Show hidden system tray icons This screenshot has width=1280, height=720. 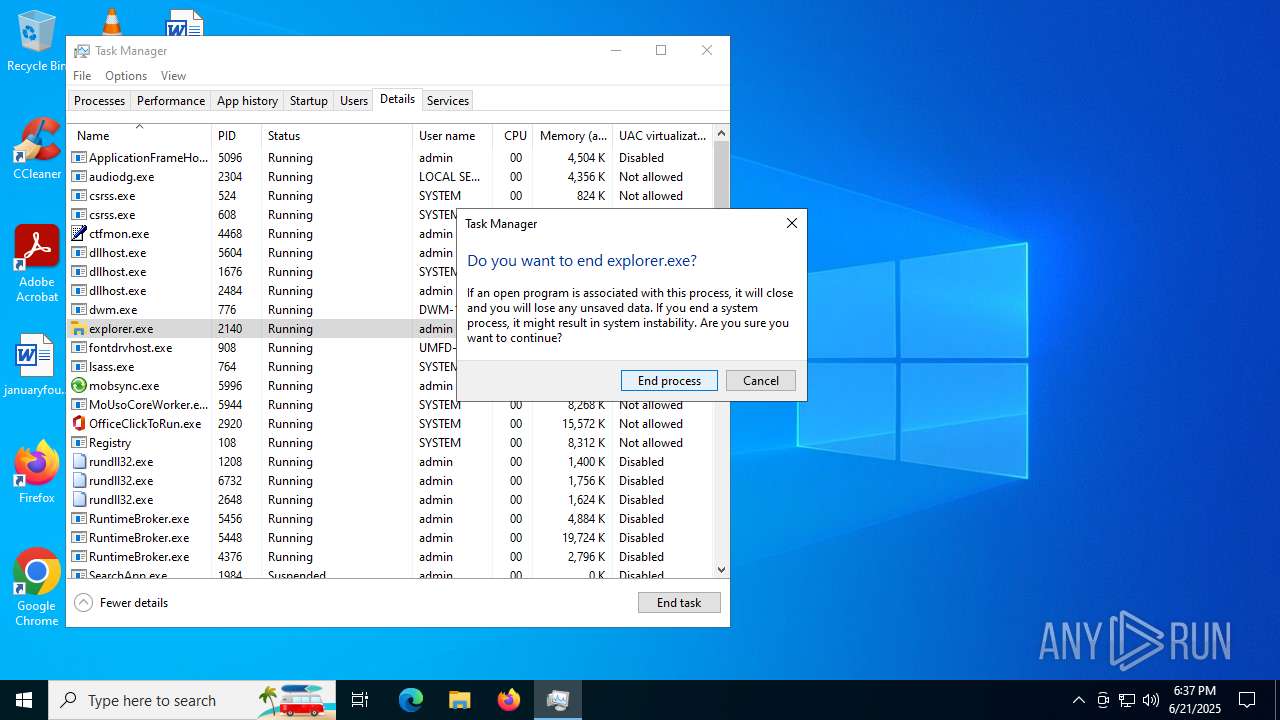(x=1078, y=700)
